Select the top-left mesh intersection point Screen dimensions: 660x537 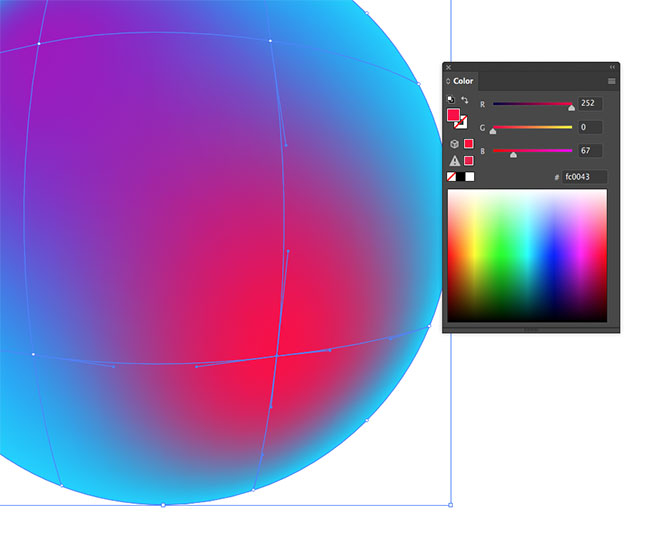pyautogui.click(x=39, y=44)
